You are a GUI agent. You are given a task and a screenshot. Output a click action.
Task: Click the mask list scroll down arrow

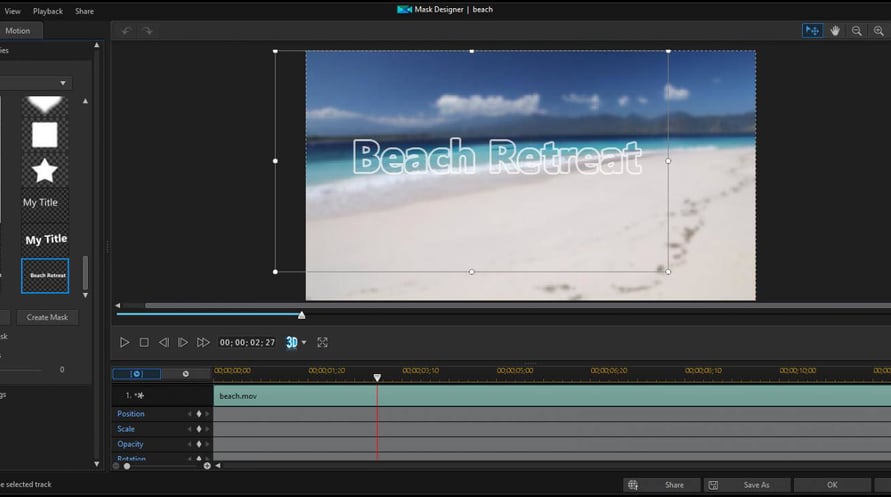coord(85,295)
